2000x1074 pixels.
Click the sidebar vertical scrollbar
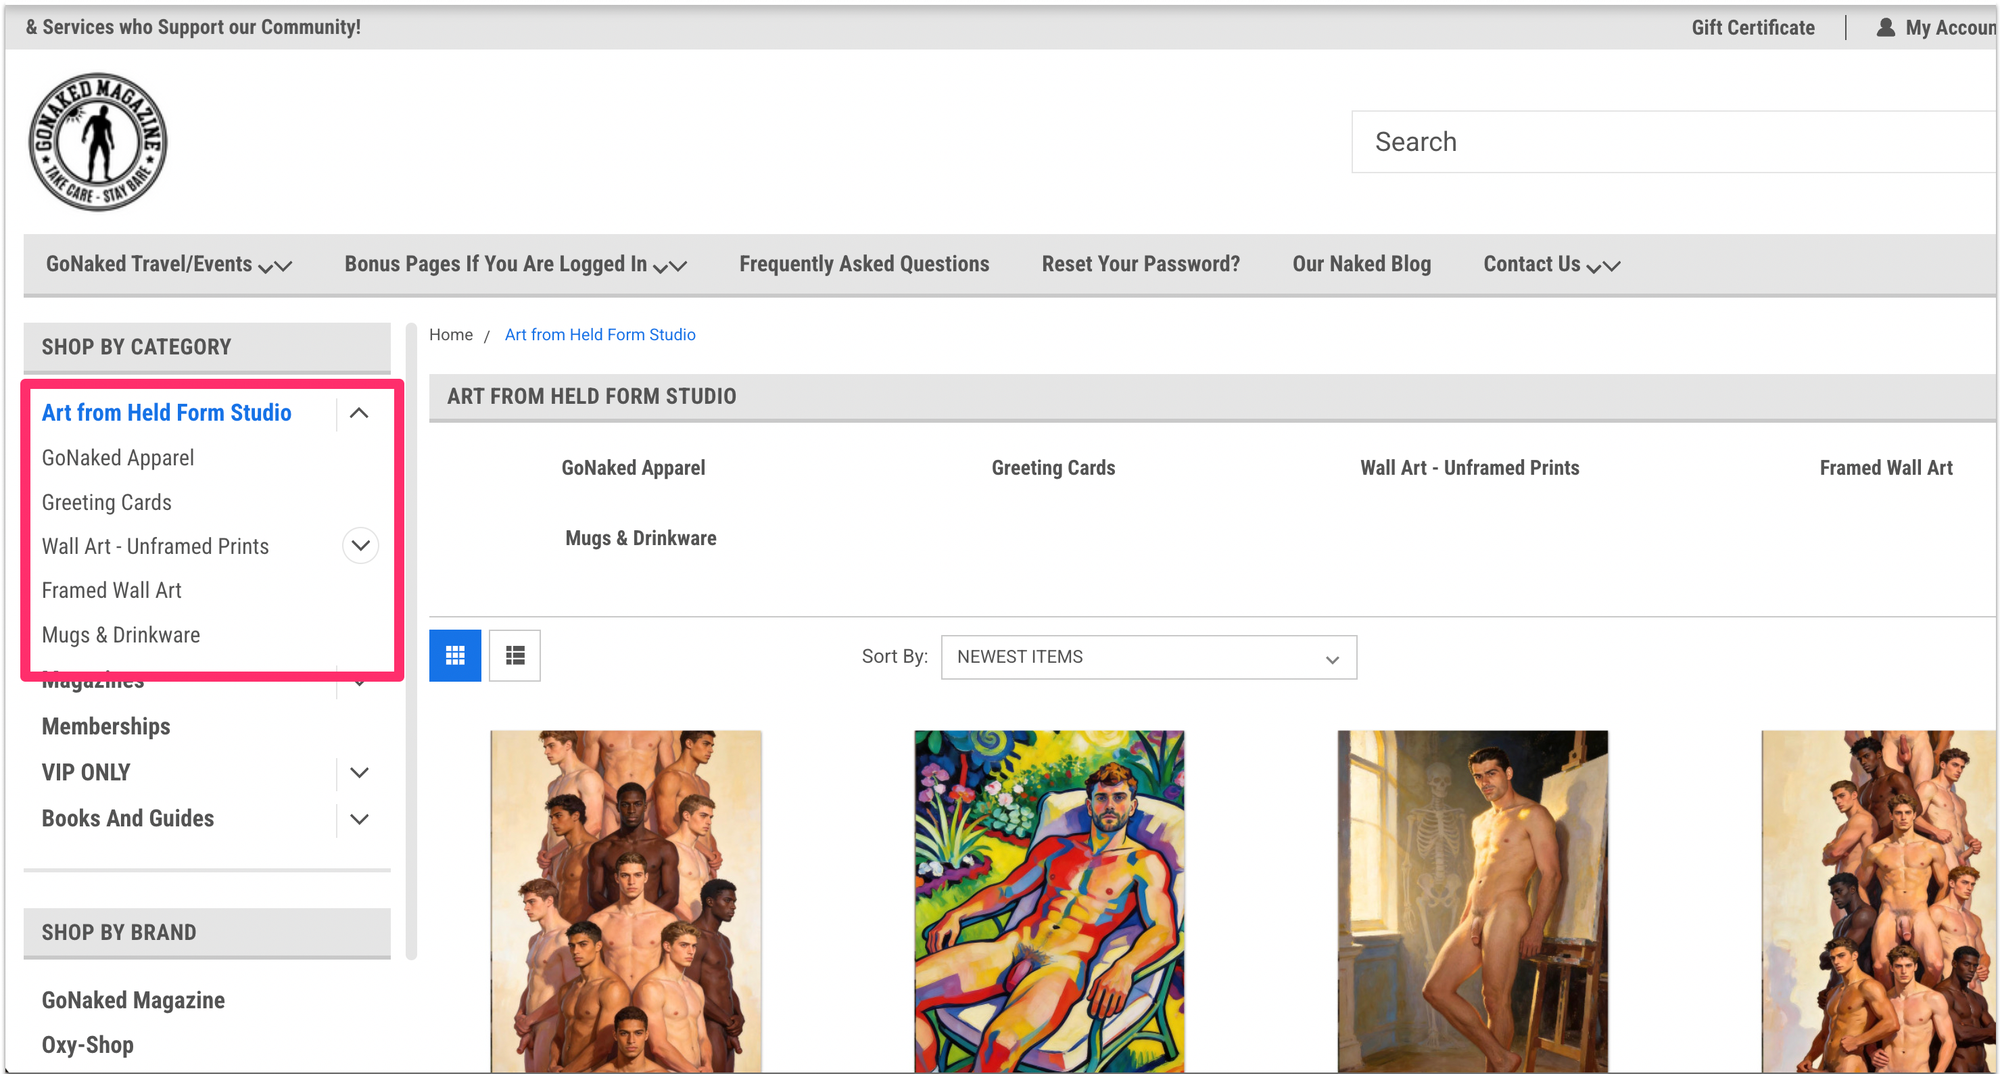point(411,641)
